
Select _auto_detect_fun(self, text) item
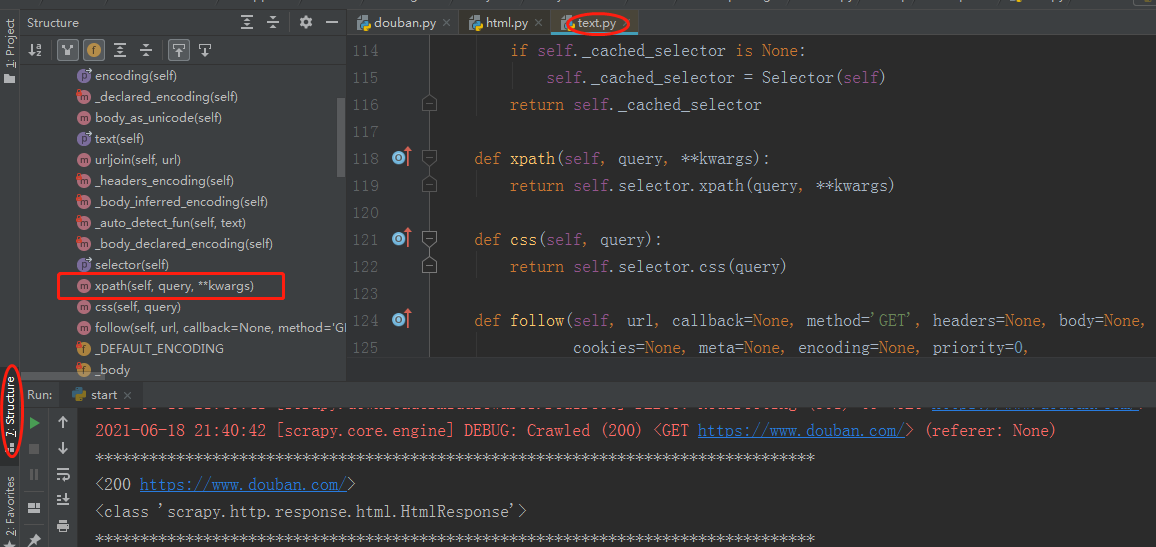pos(161,223)
